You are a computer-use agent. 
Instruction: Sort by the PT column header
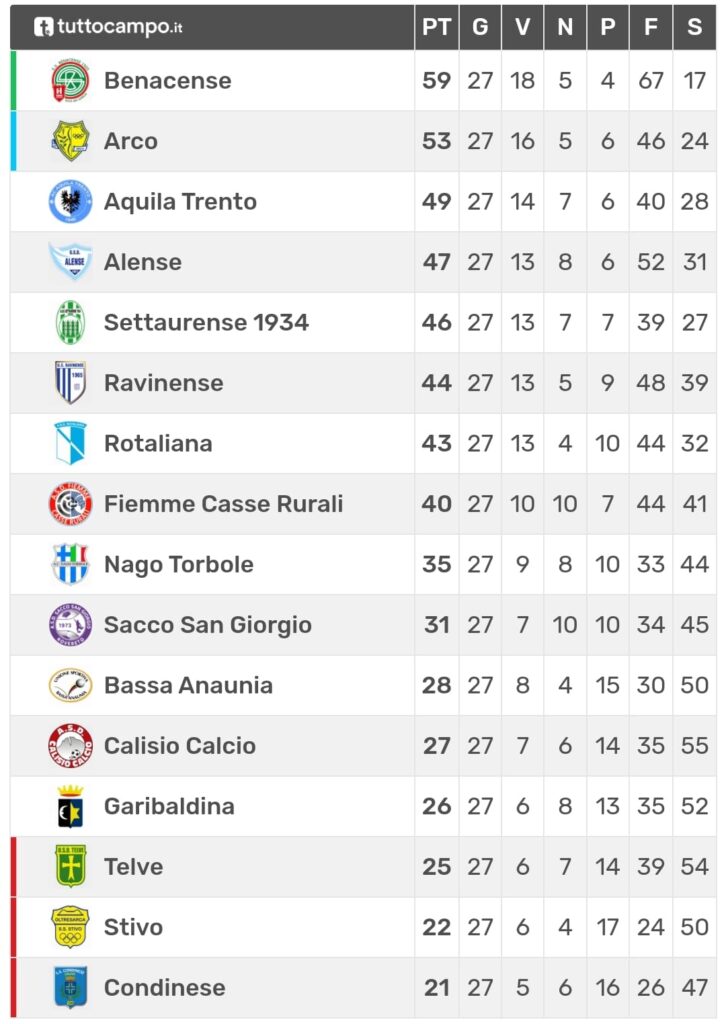436,27
